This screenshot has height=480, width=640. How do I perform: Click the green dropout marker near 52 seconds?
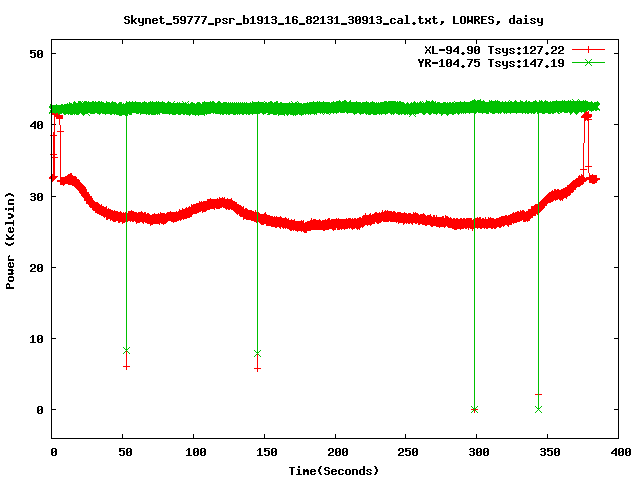[127, 350]
